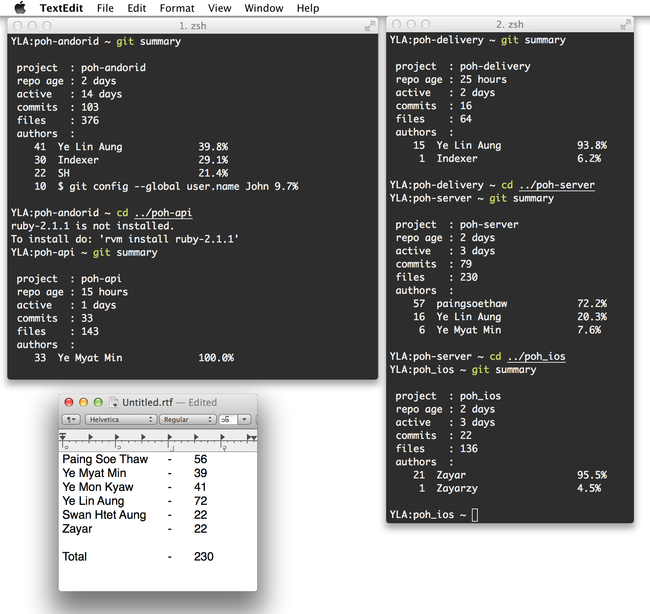Open the File menu
The width and height of the screenshot is (650, 614).
click(x=105, y=8)
